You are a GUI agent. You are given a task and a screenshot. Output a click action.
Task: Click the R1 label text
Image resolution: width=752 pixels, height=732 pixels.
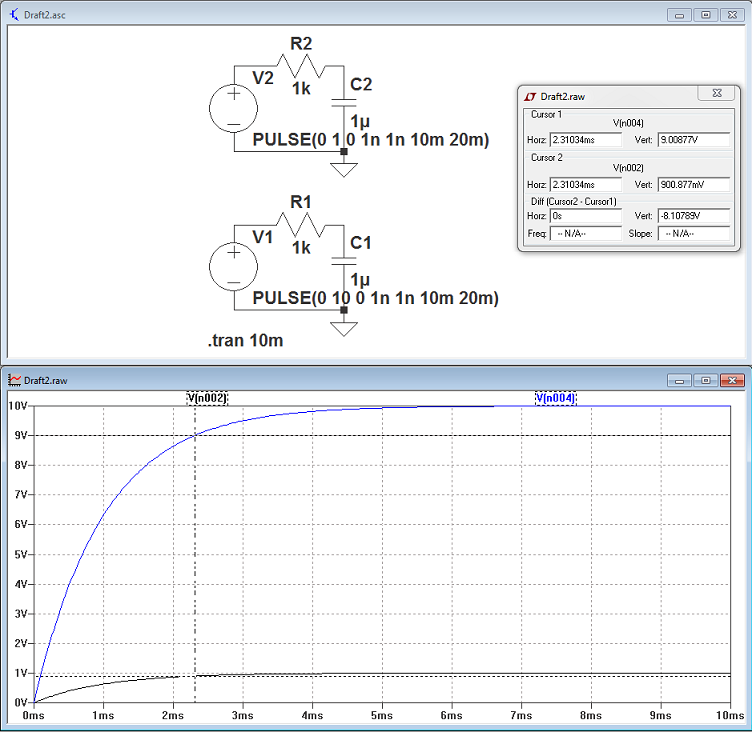coord(301,202)
